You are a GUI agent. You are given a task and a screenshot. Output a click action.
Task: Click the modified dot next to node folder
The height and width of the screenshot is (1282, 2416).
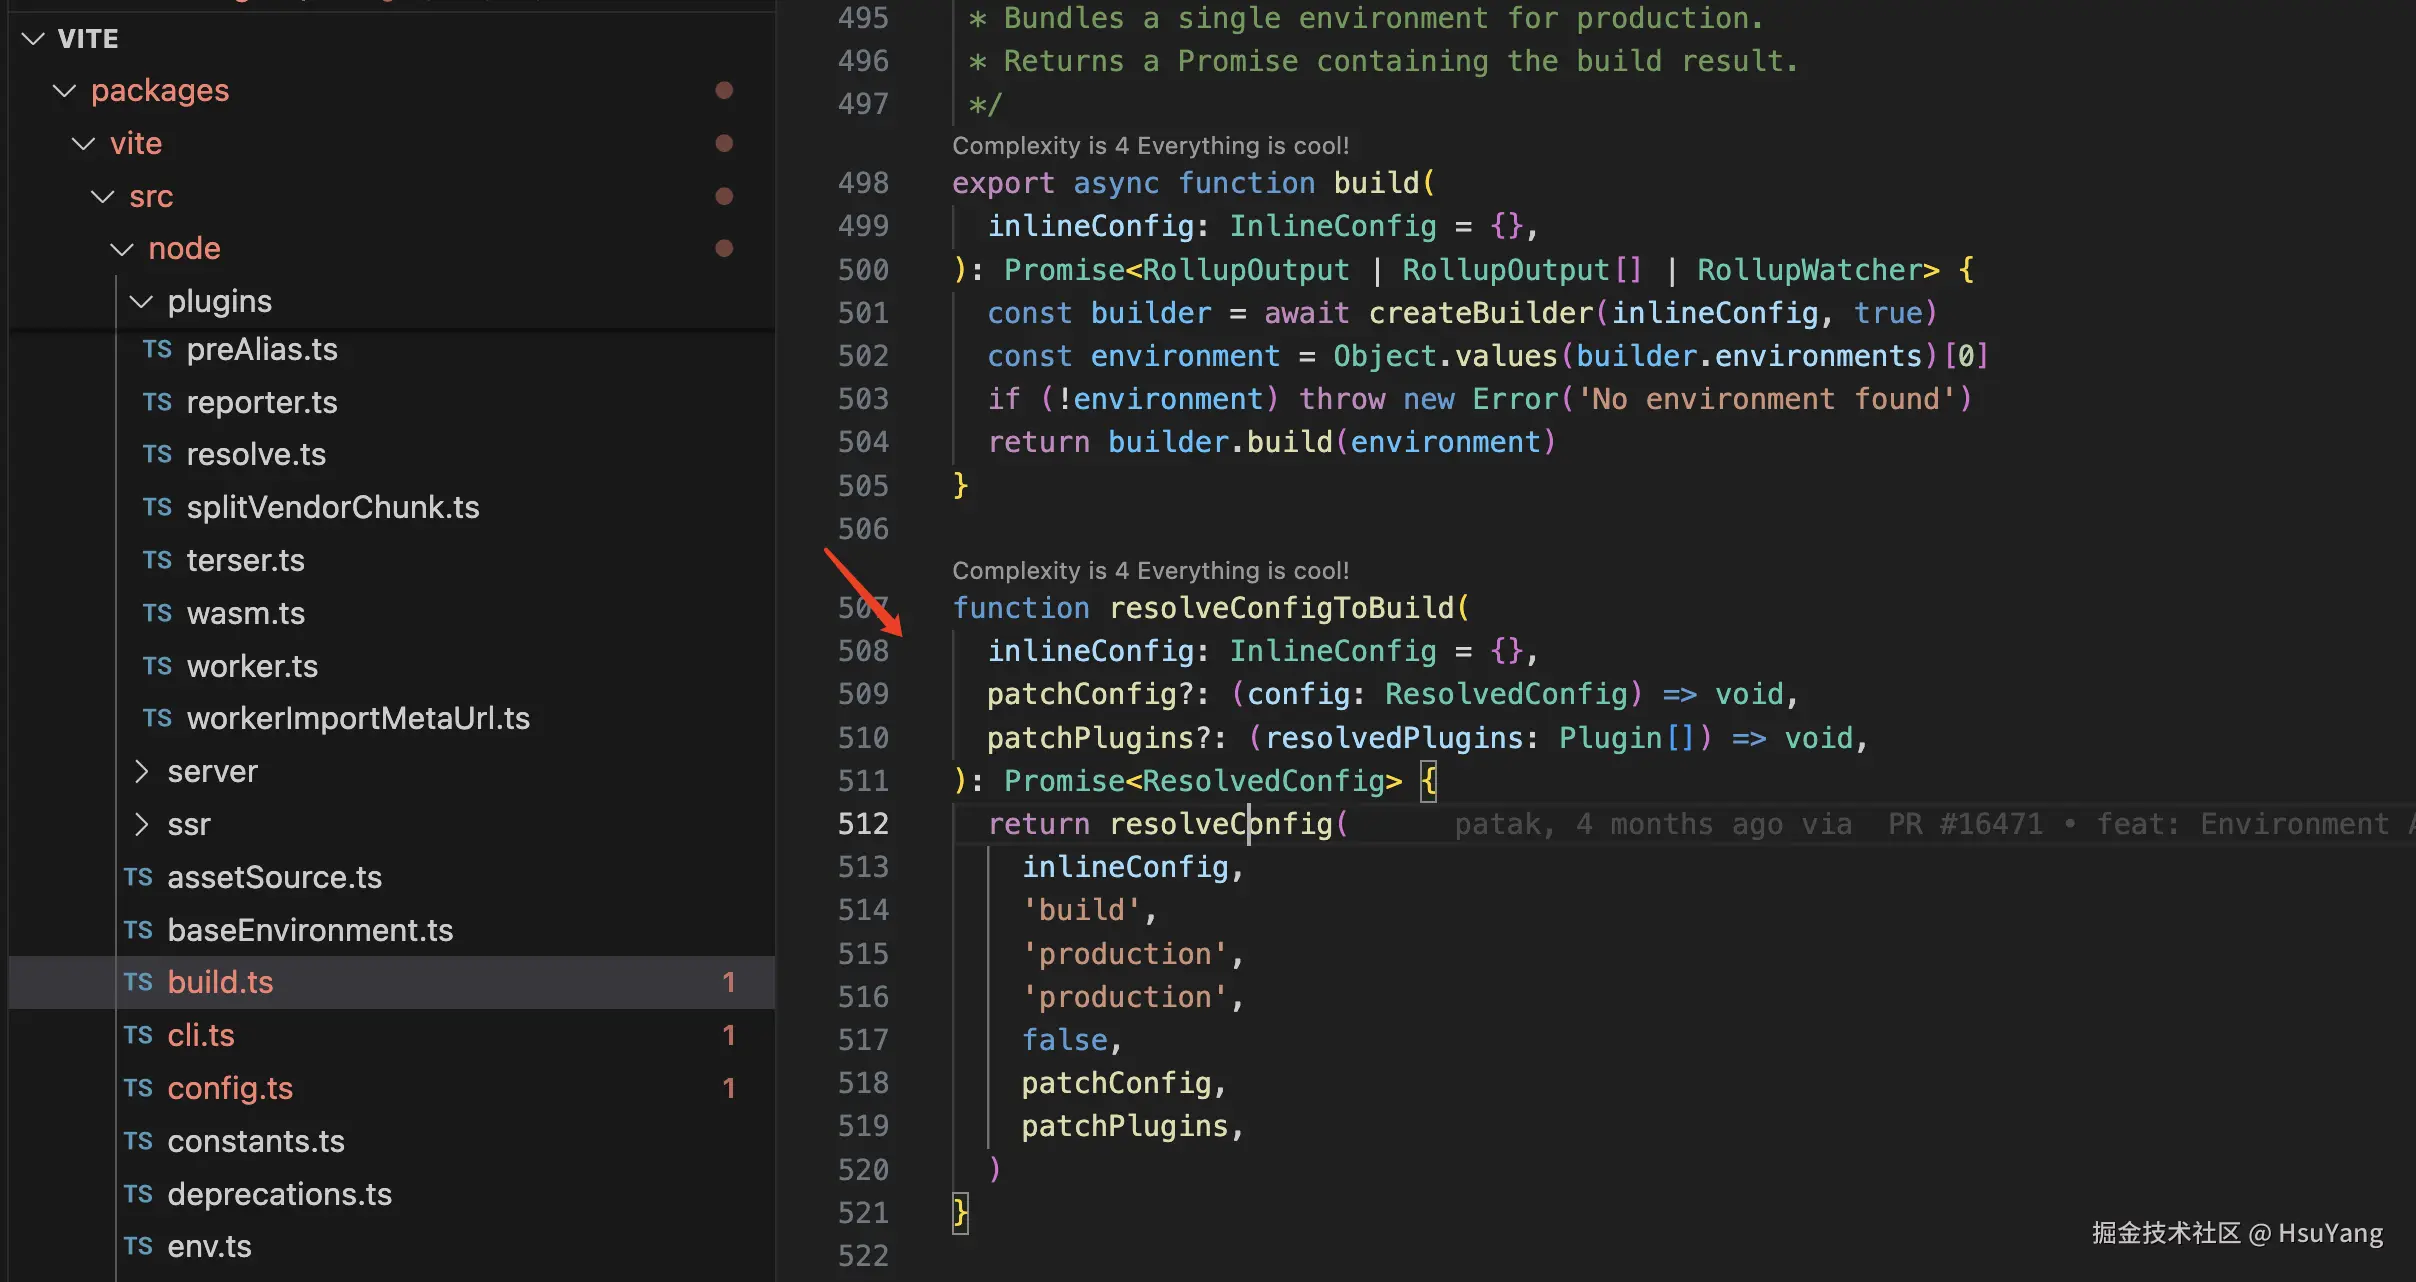(x=724, y=249)
